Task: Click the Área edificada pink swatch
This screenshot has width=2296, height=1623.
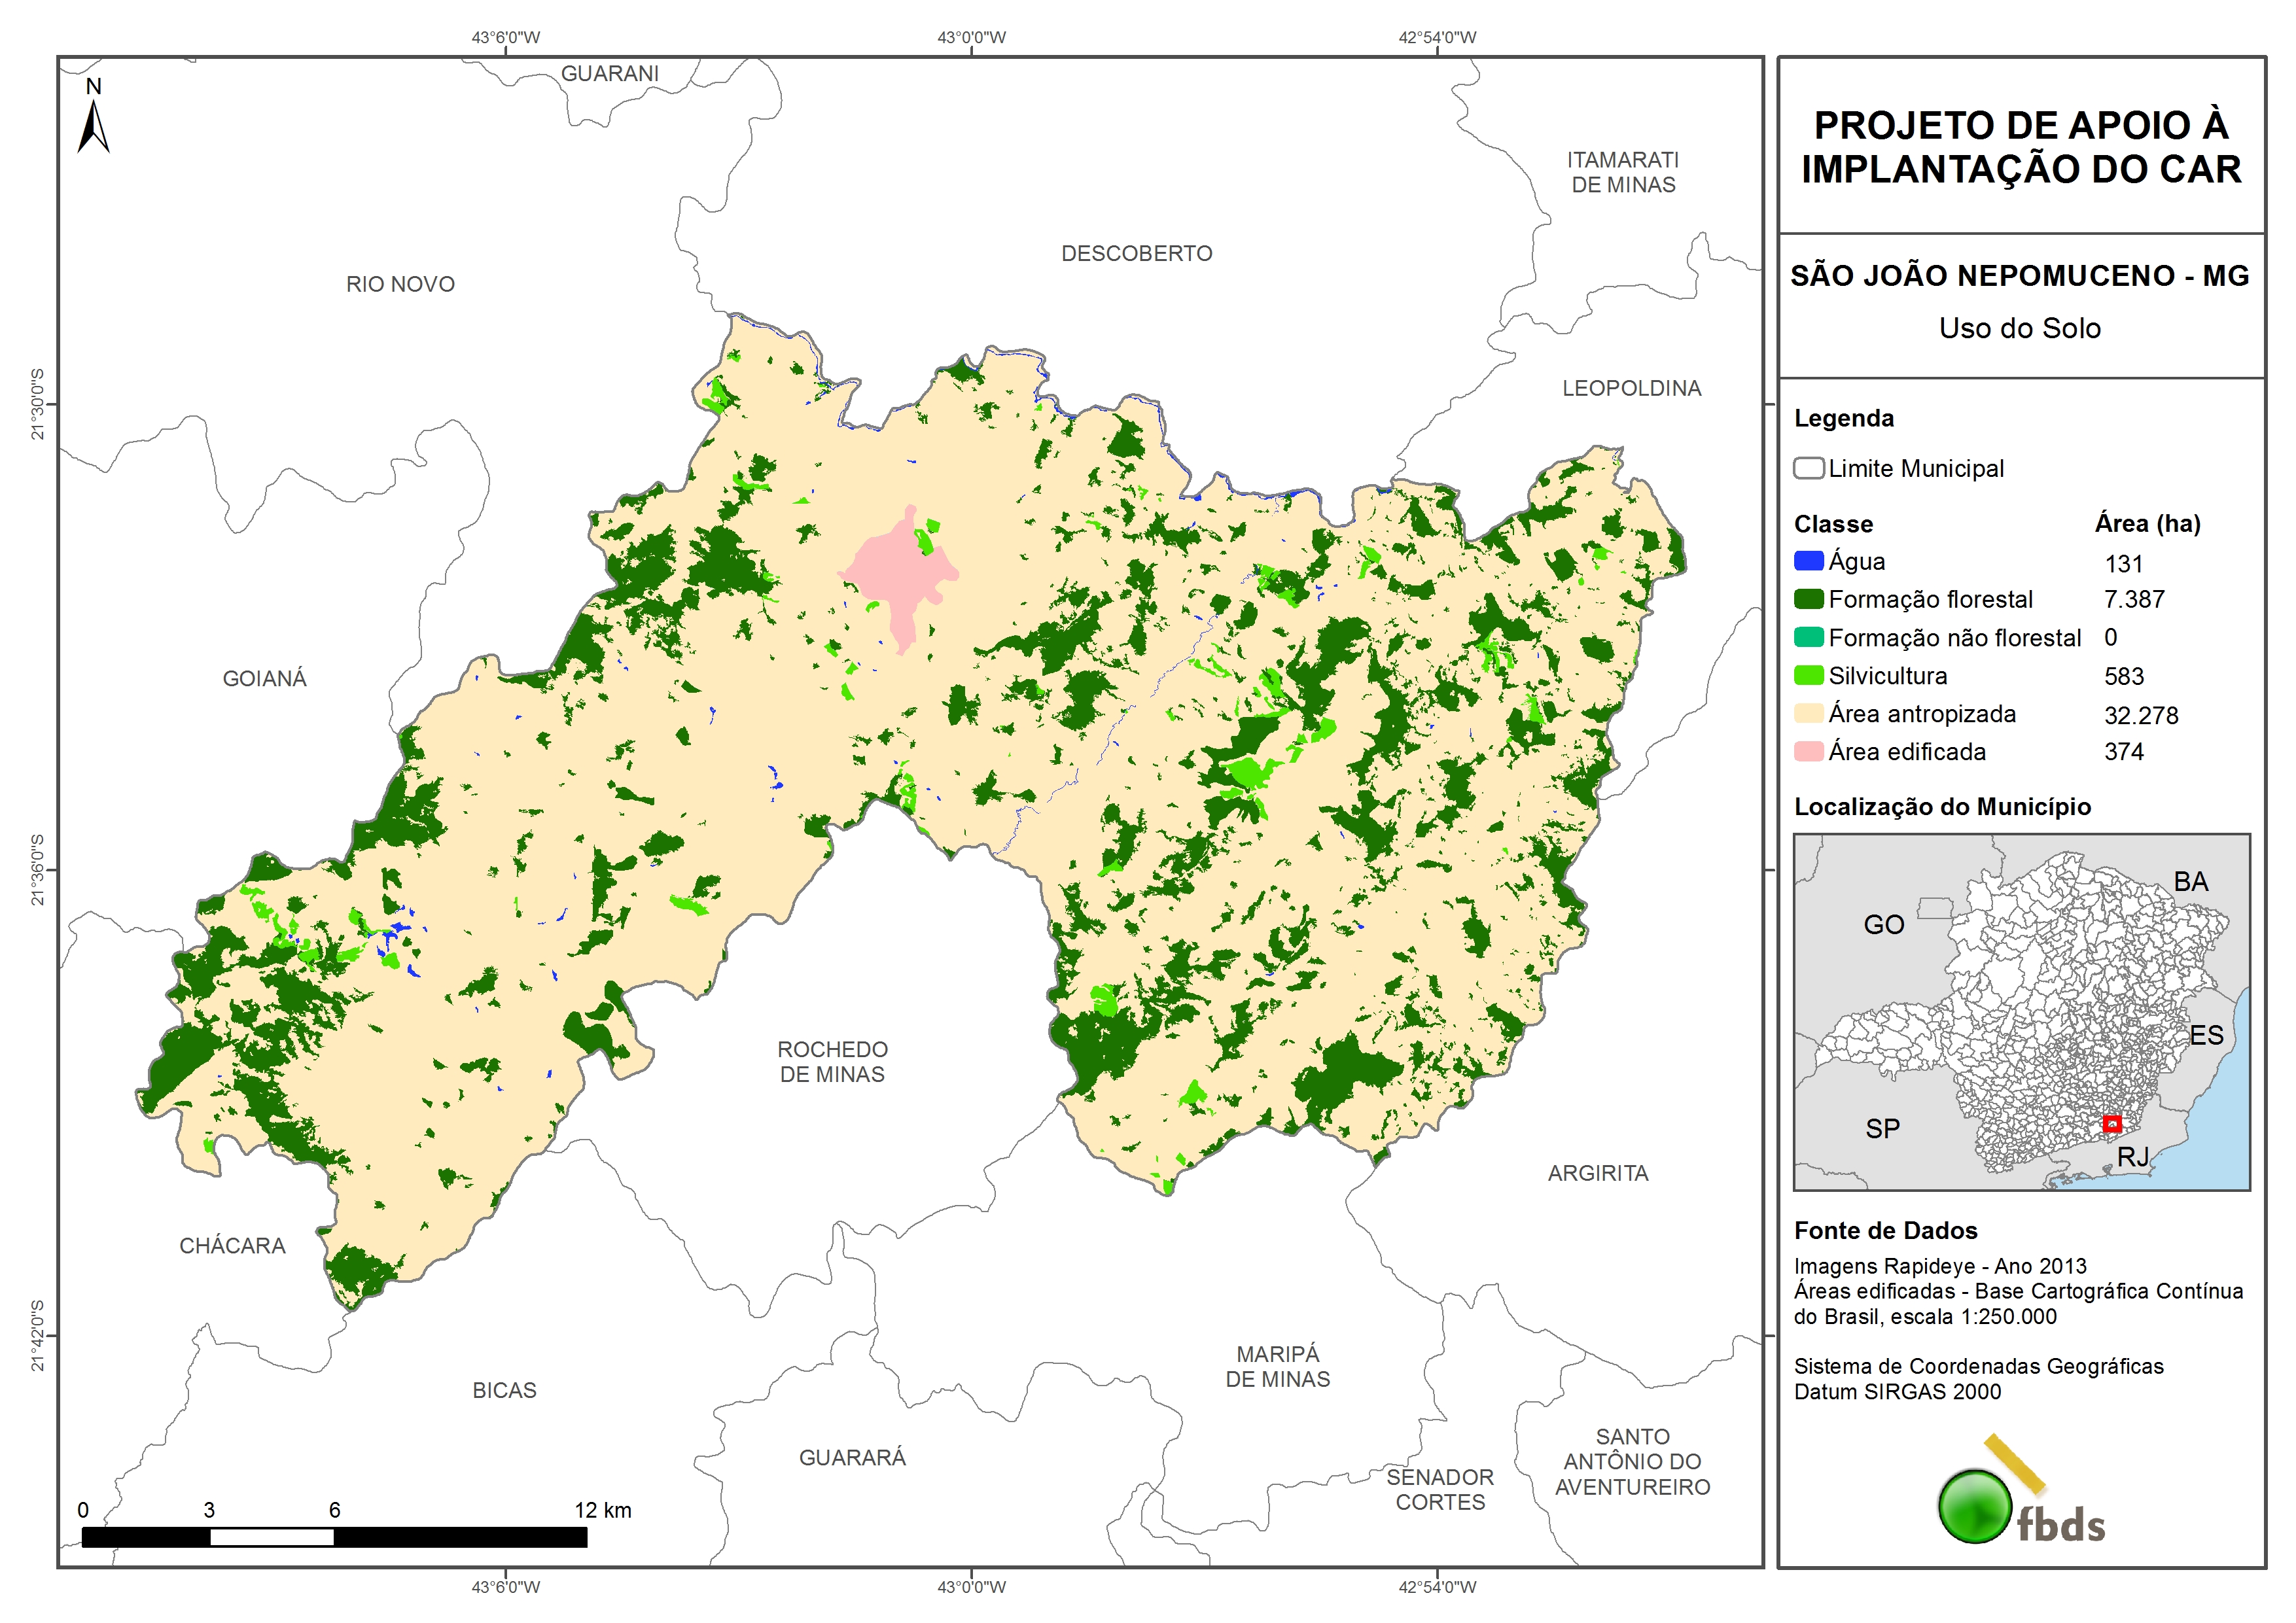Action: coord(1808,752)
